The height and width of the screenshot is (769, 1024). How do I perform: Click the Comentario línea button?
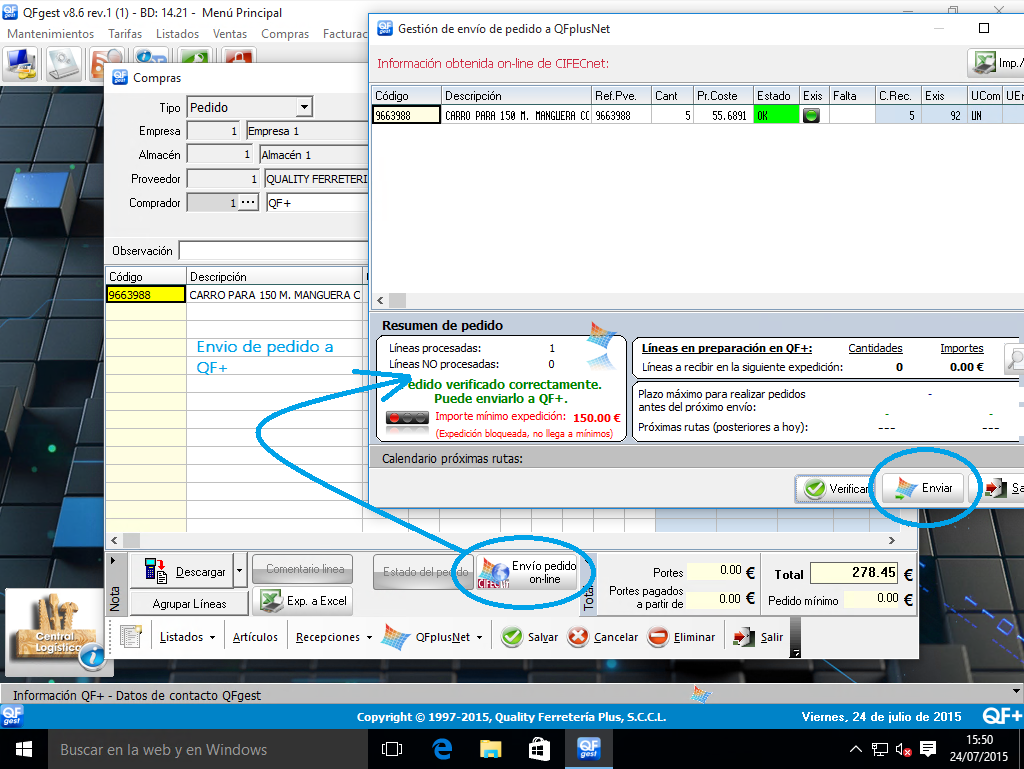(x=303, y=569)
